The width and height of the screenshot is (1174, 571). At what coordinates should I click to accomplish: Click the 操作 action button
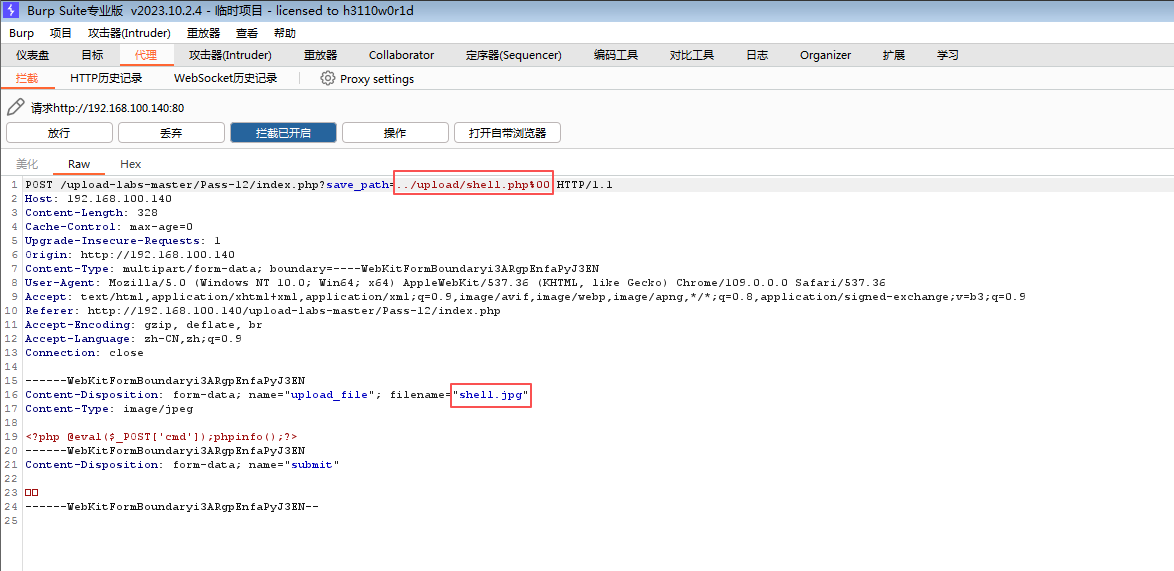pyautogui.click(x=395, y=132)
